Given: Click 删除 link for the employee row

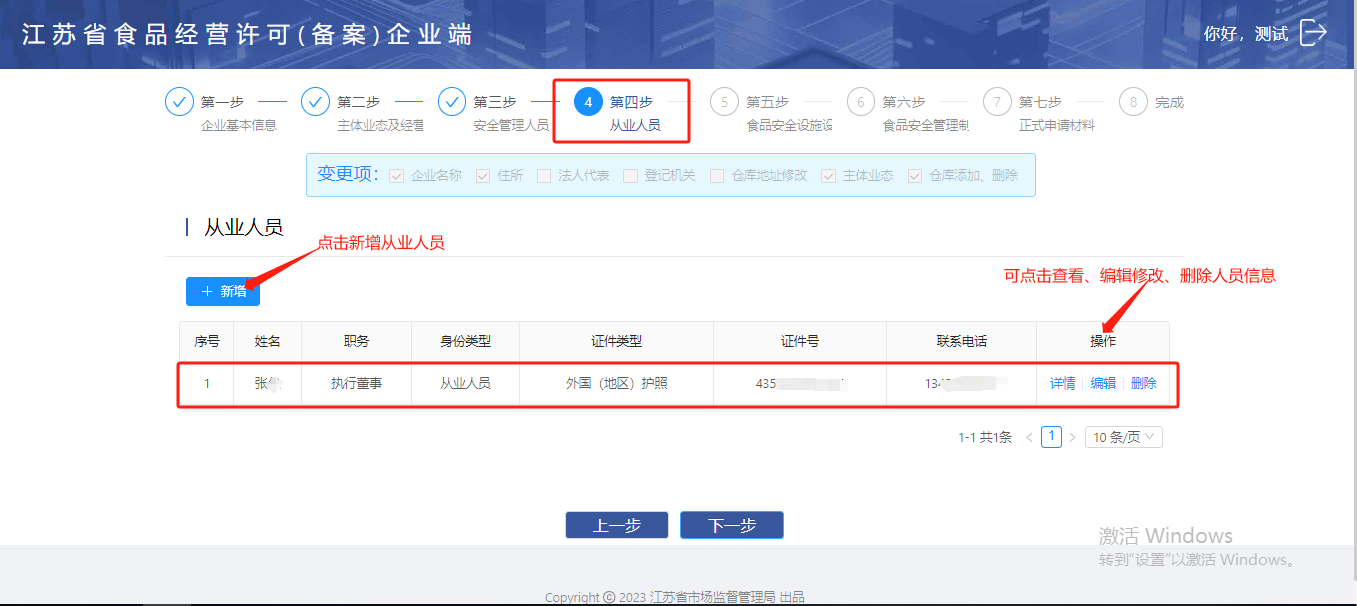Looking at the screenshot, I should [x=1143, y=383].
